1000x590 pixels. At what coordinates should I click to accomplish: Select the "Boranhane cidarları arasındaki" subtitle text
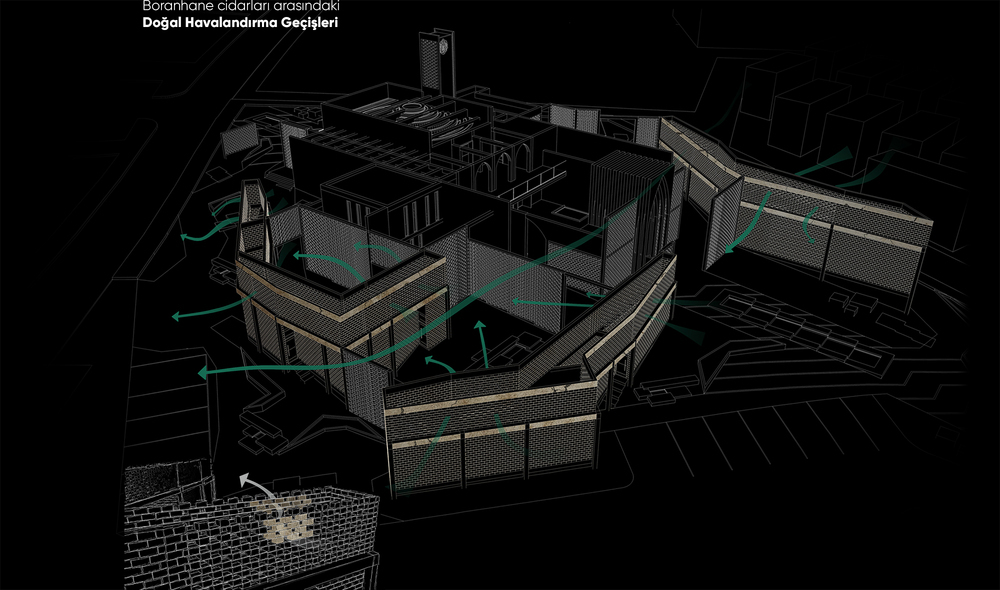pos(234,6)
